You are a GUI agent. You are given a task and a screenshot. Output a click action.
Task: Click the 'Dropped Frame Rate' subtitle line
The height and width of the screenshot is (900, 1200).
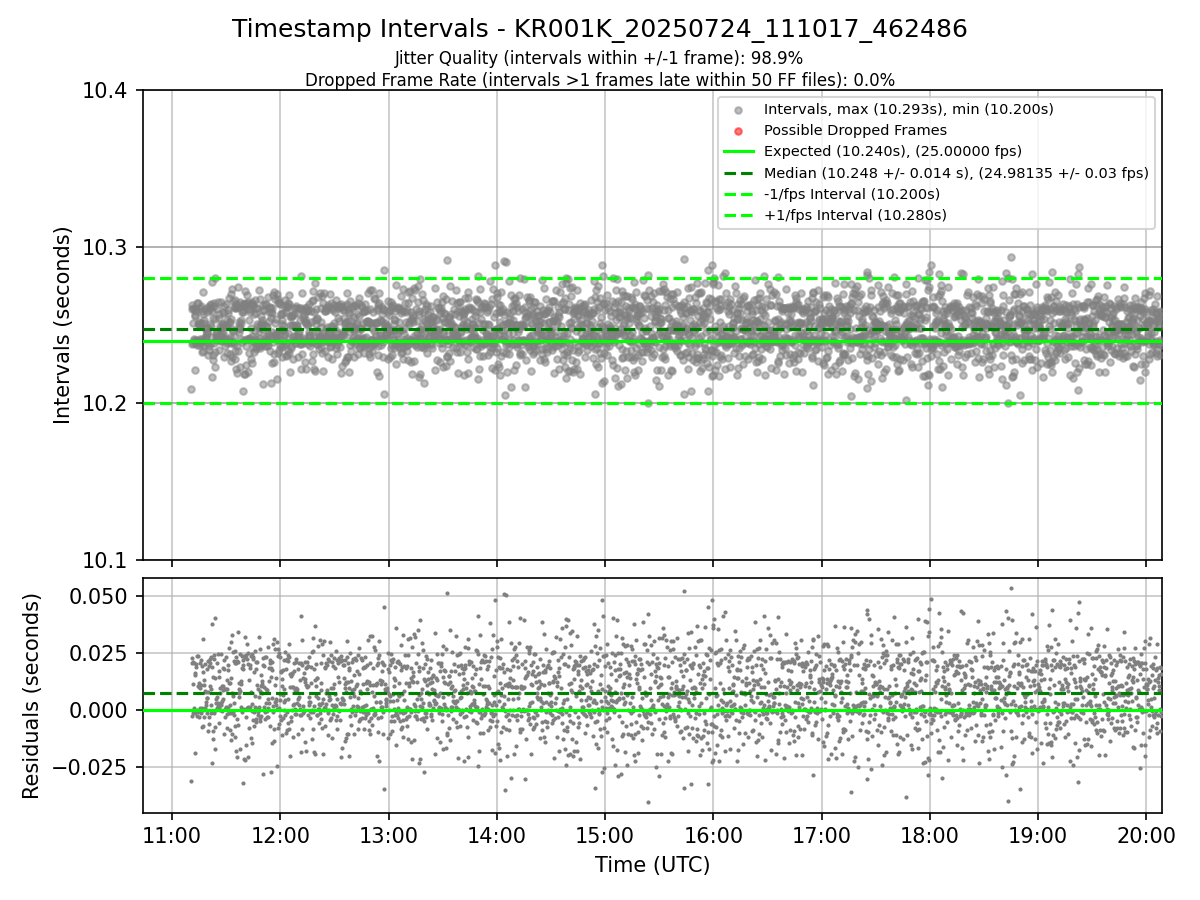pos(600,80)
